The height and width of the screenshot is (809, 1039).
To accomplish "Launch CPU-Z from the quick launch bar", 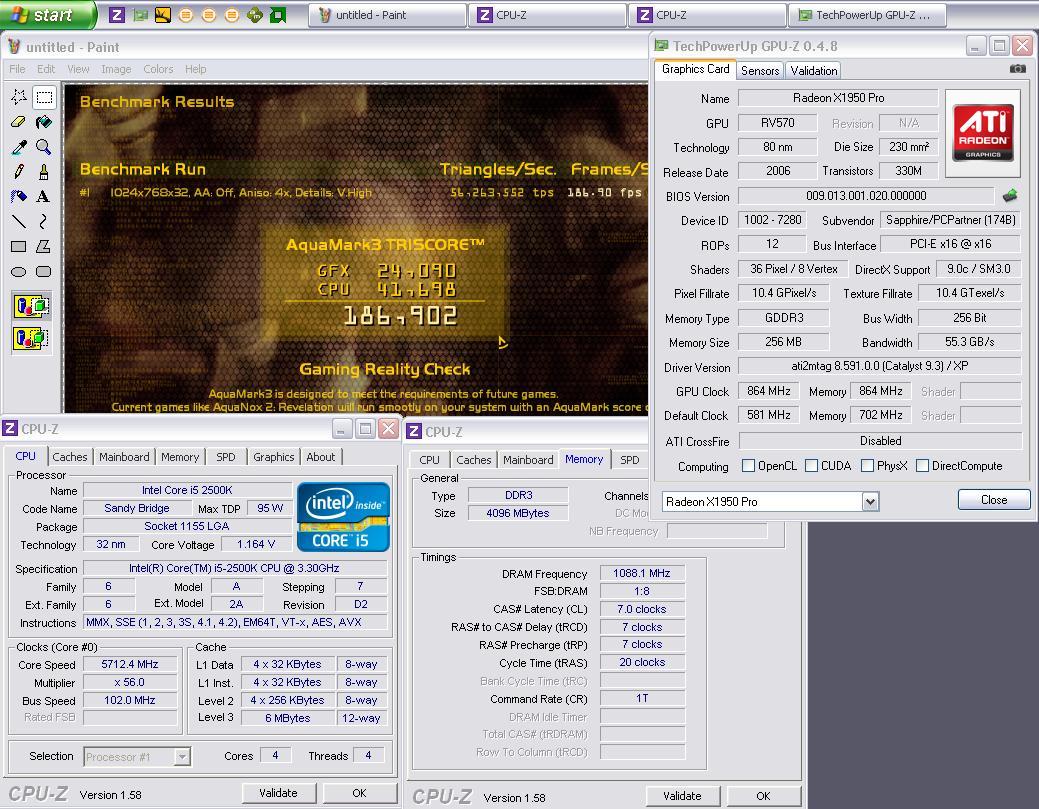I will [x=117, y=15].
